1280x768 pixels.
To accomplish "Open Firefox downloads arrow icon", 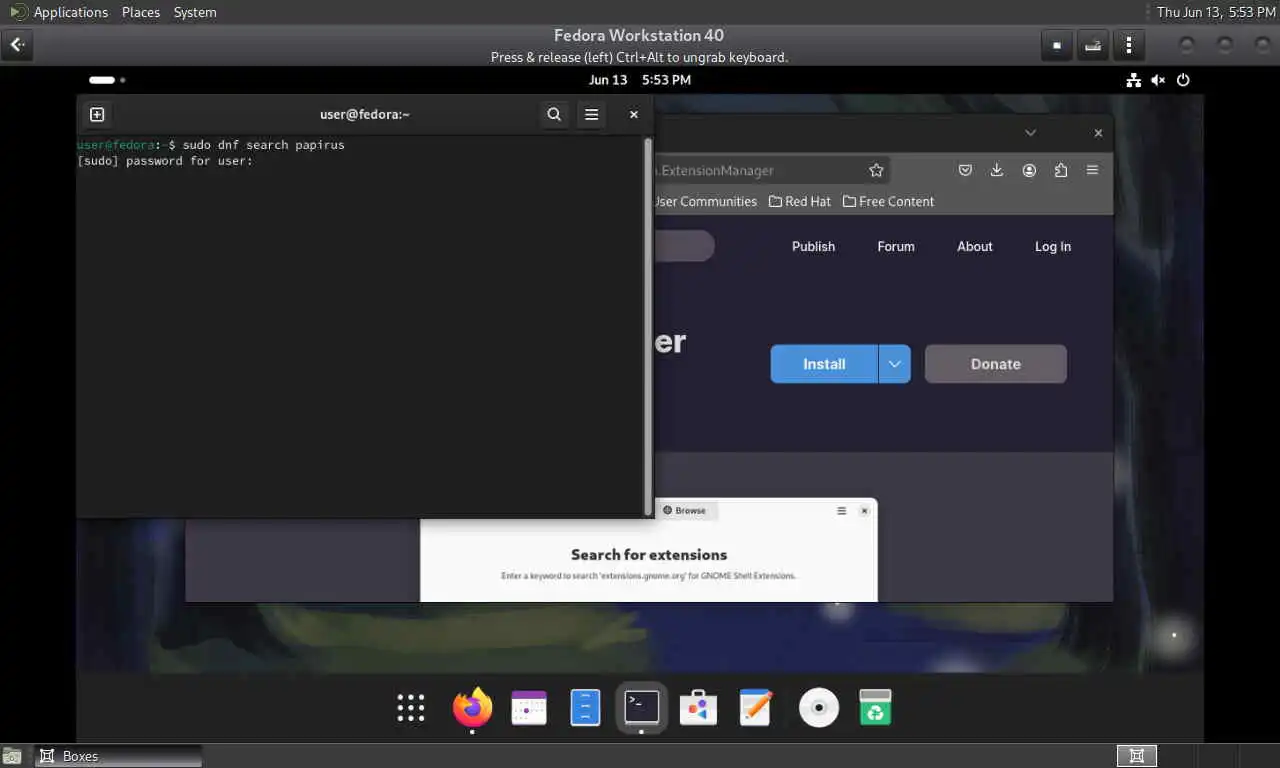I will [997, 170].
